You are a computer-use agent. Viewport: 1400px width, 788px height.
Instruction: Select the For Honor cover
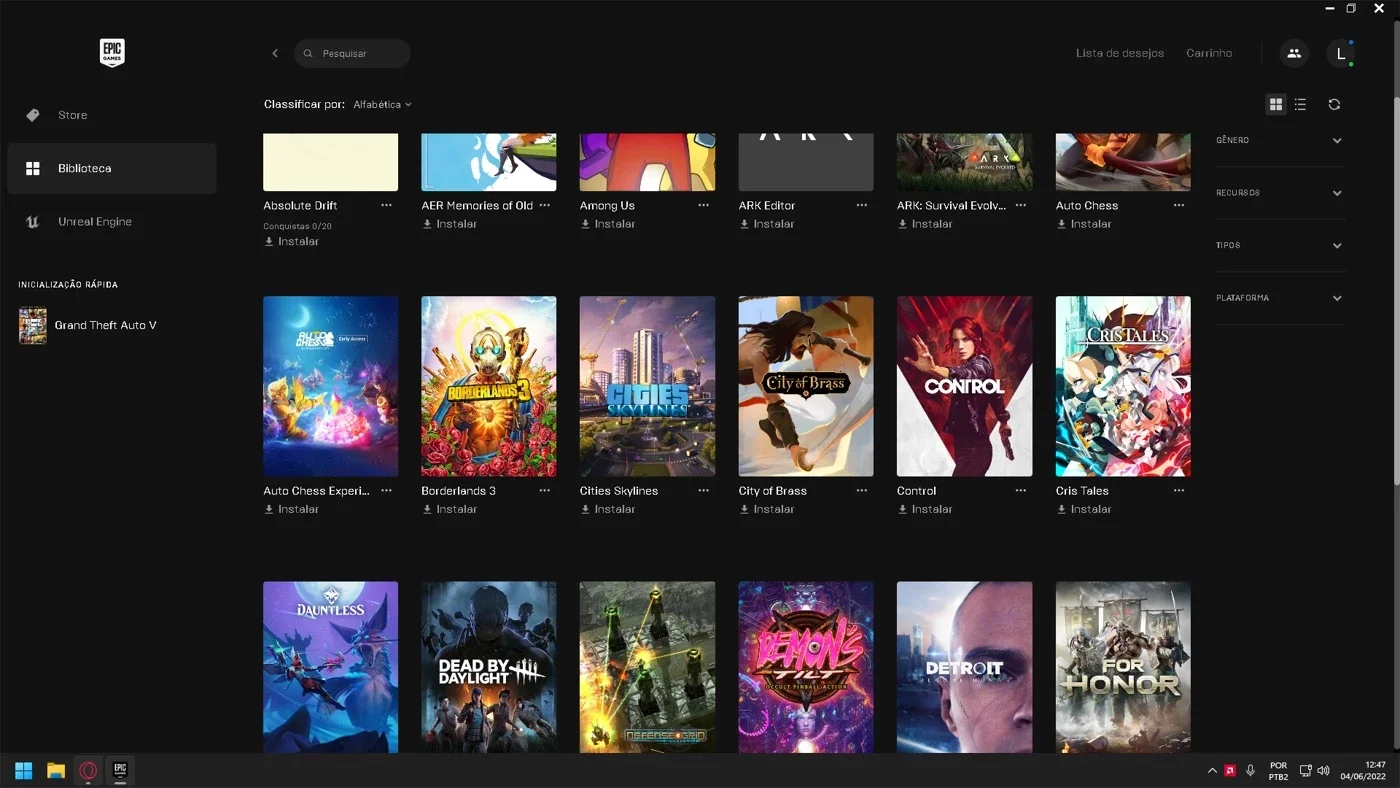click(x=1123, y=667)
